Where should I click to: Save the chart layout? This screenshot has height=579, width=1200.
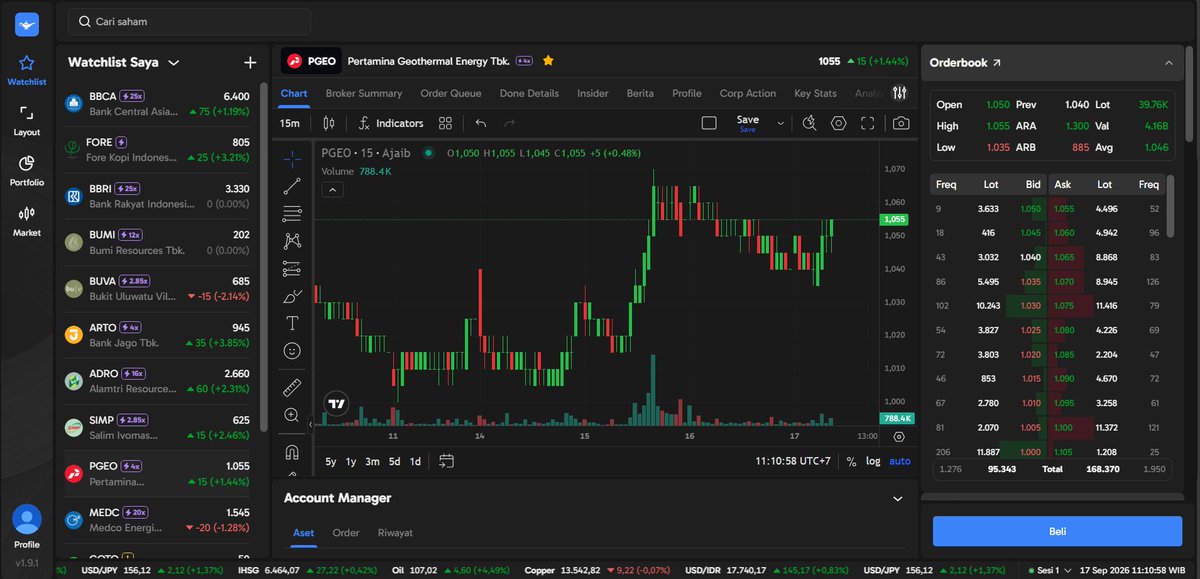click(x=747, y=123)
